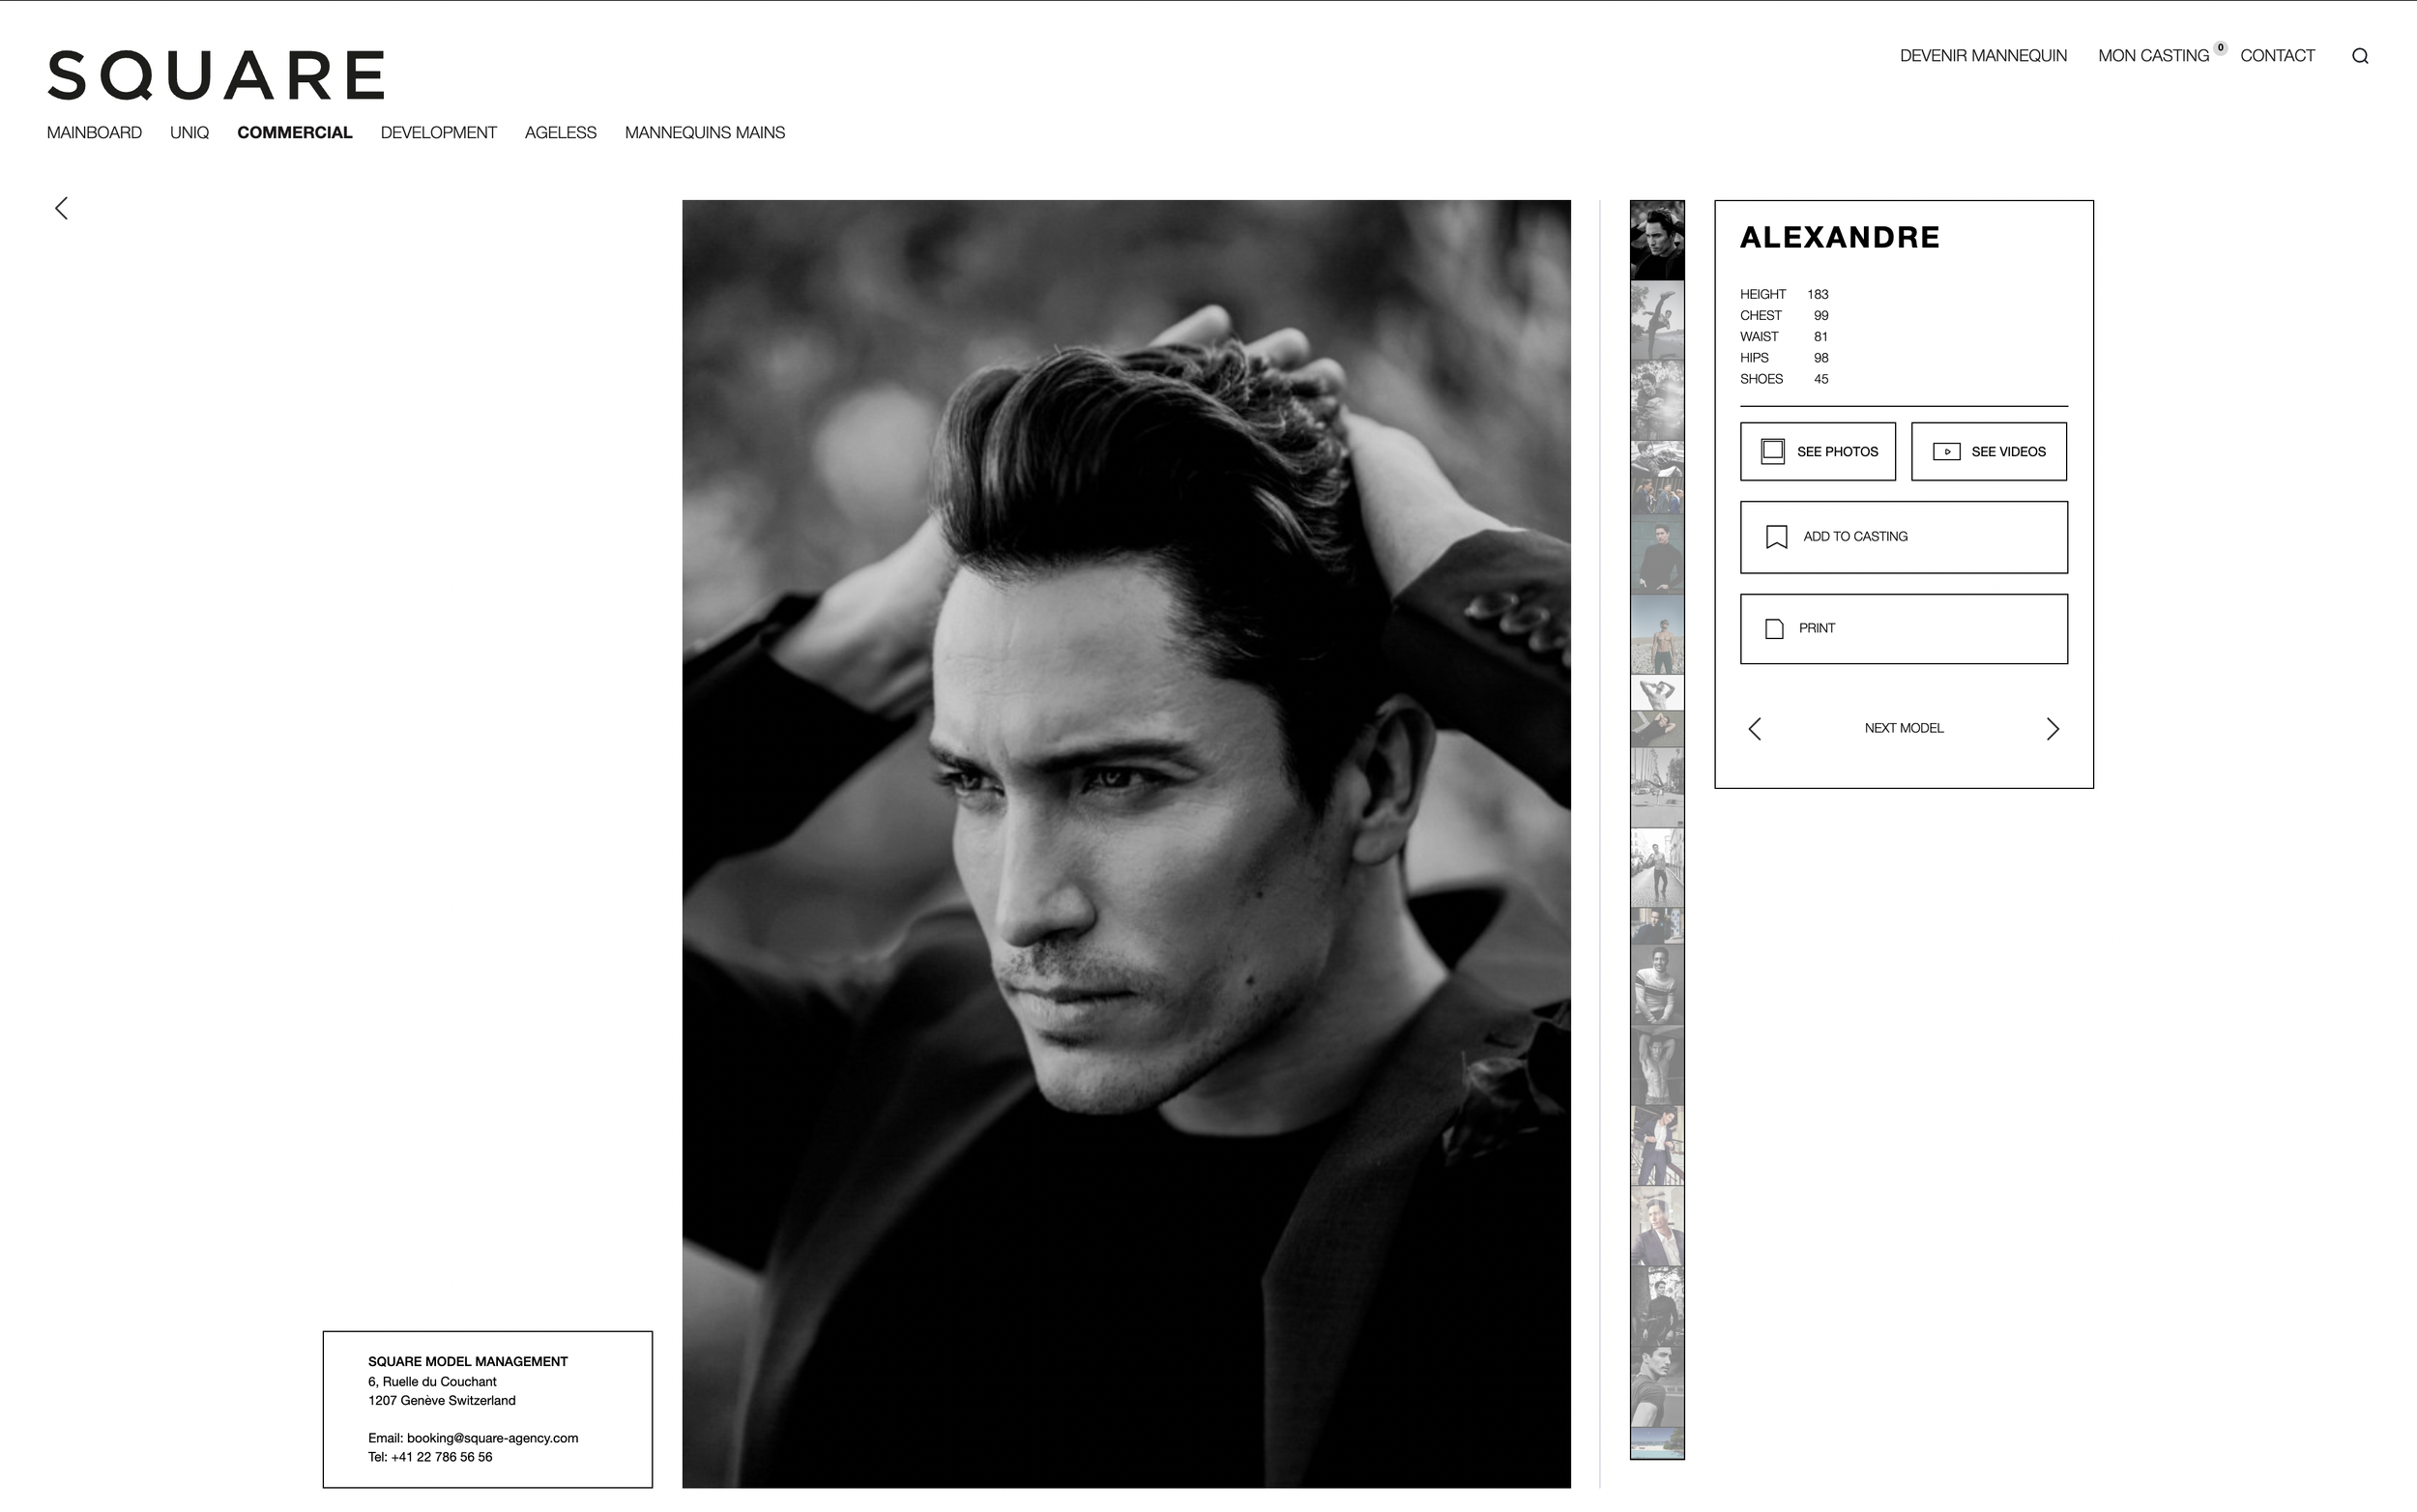The image size is (2417, 1512).
Task: Click the photos icon inside SEE PHOTOS button
Action: [1772, 451]
